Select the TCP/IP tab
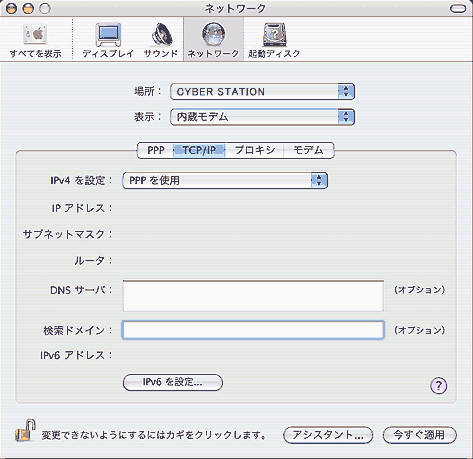The height and width of the screenshot is (459, 473). 199,150
